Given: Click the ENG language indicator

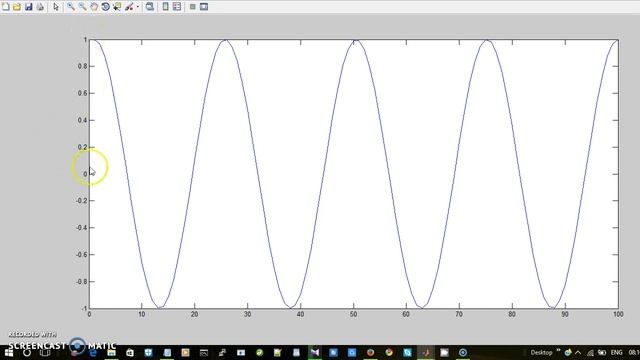Looking at the screenshot, I should [616, 353].
